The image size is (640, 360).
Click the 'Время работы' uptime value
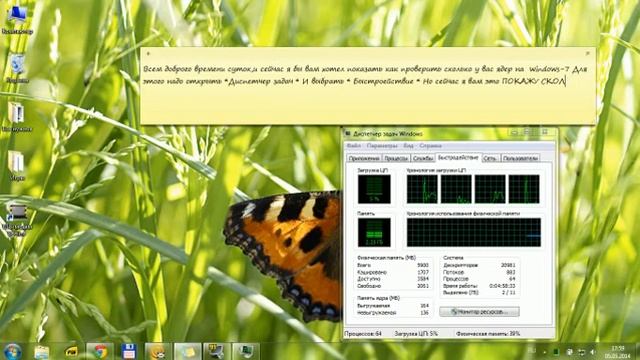tap(503, 286)
